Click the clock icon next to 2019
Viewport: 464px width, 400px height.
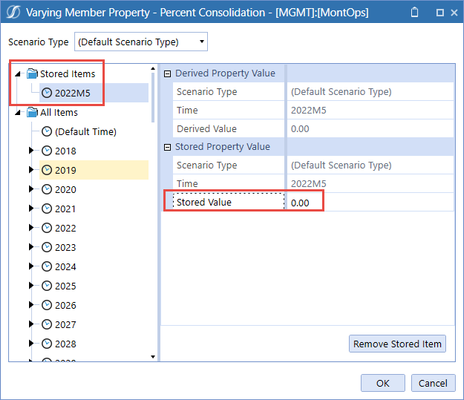point(47,170)
